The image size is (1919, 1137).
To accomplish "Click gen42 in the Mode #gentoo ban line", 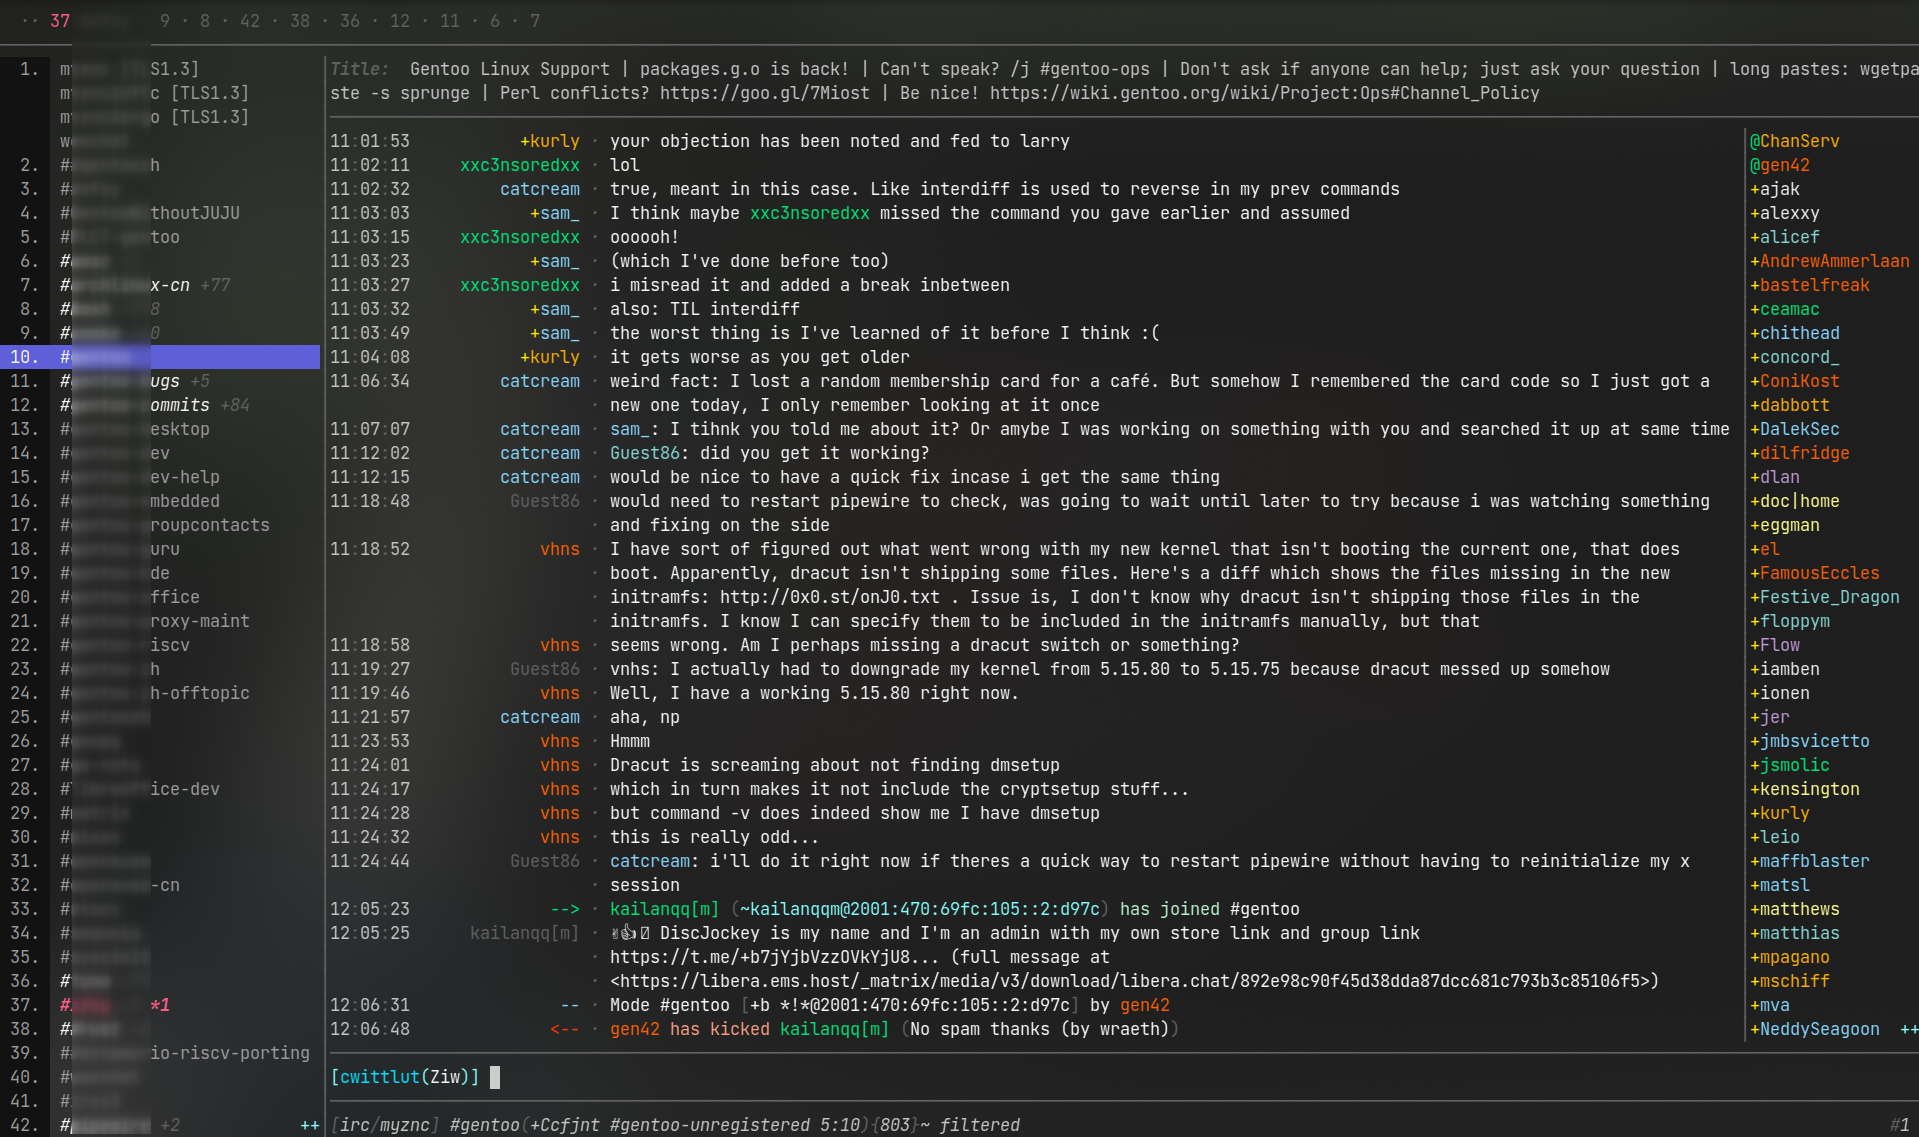I will click(1145, 1005).
